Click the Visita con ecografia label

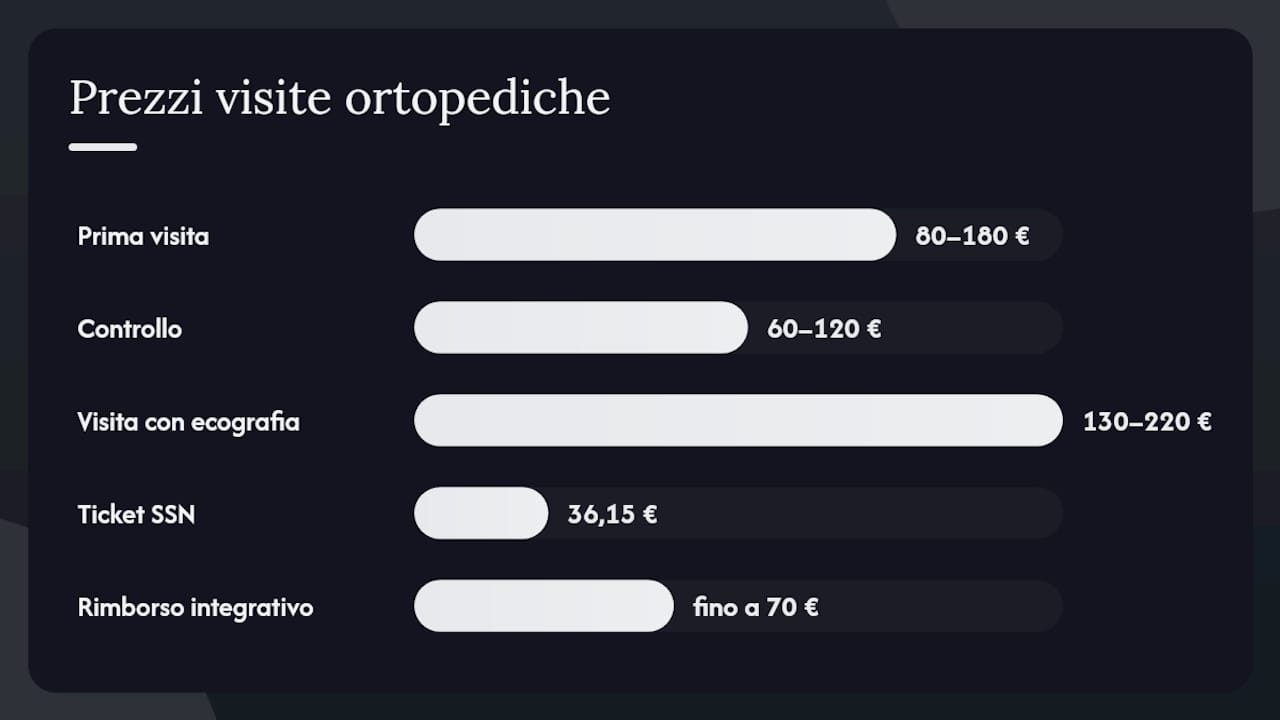(188, 422)
